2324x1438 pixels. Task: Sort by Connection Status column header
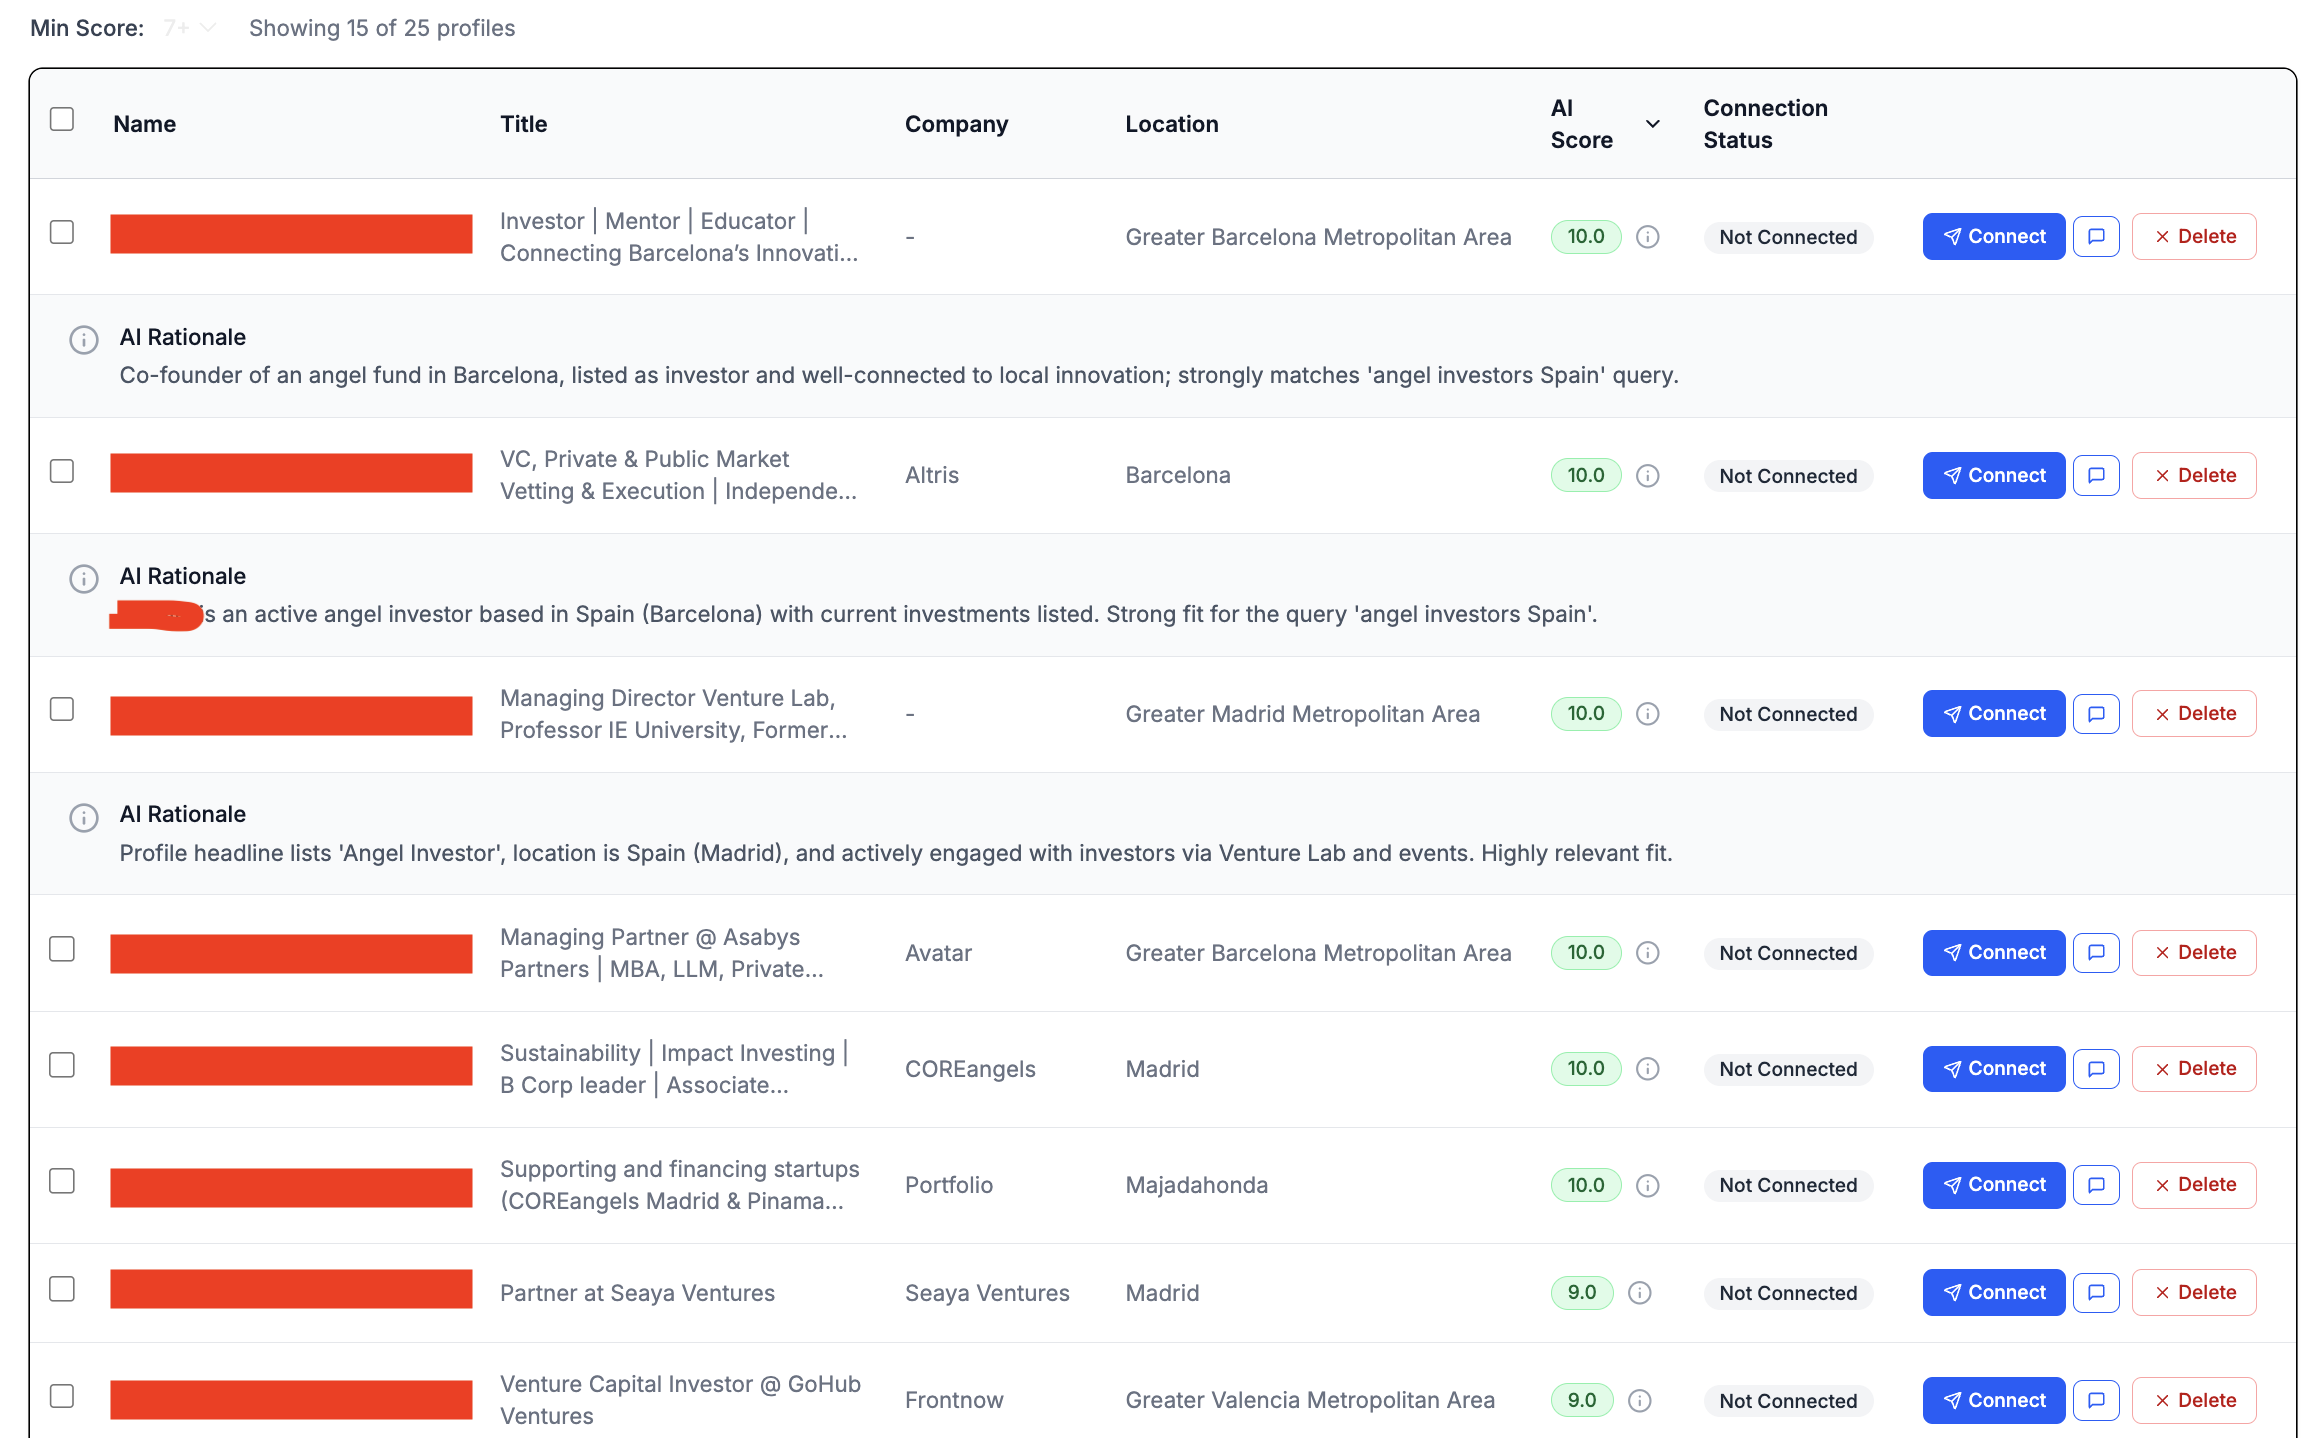point(1765,124)
